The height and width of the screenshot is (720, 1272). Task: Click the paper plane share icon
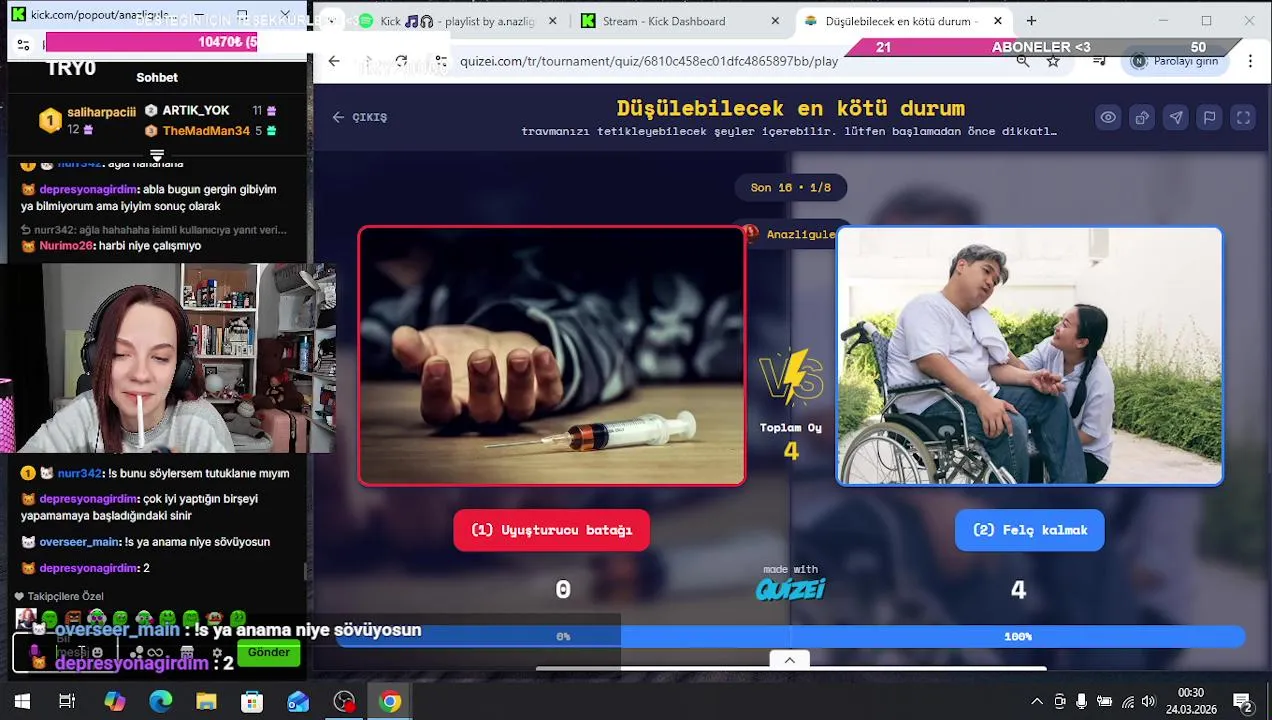point(1176,117)
